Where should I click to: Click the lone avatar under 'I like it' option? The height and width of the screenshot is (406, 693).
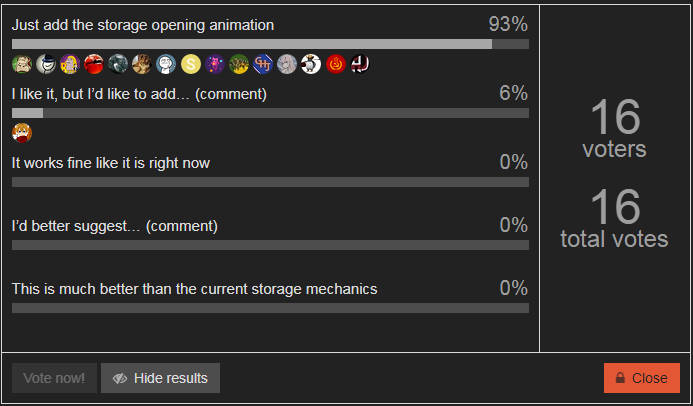coord(22,133)
